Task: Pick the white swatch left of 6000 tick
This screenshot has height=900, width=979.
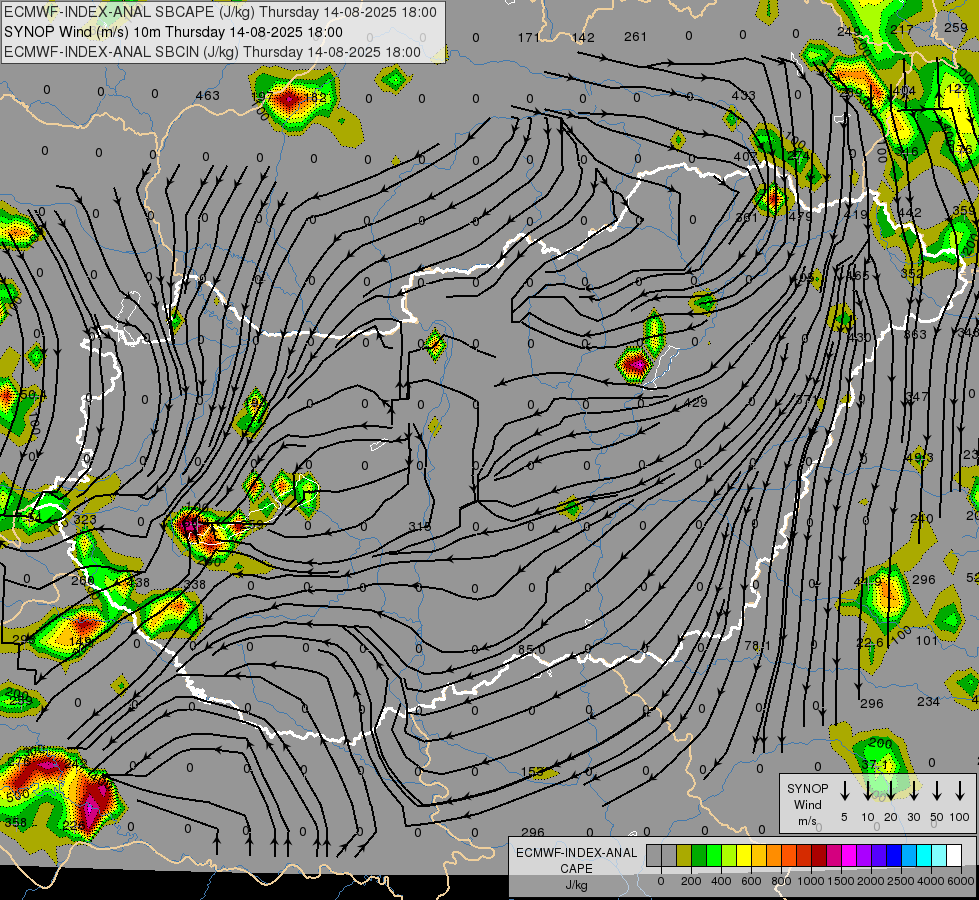Action: pos(953,855)
